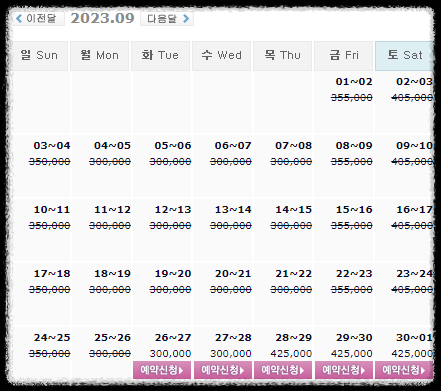Click date cell 18~19
The height and width of the screenshot is (391, 441).
click(102, 293)
